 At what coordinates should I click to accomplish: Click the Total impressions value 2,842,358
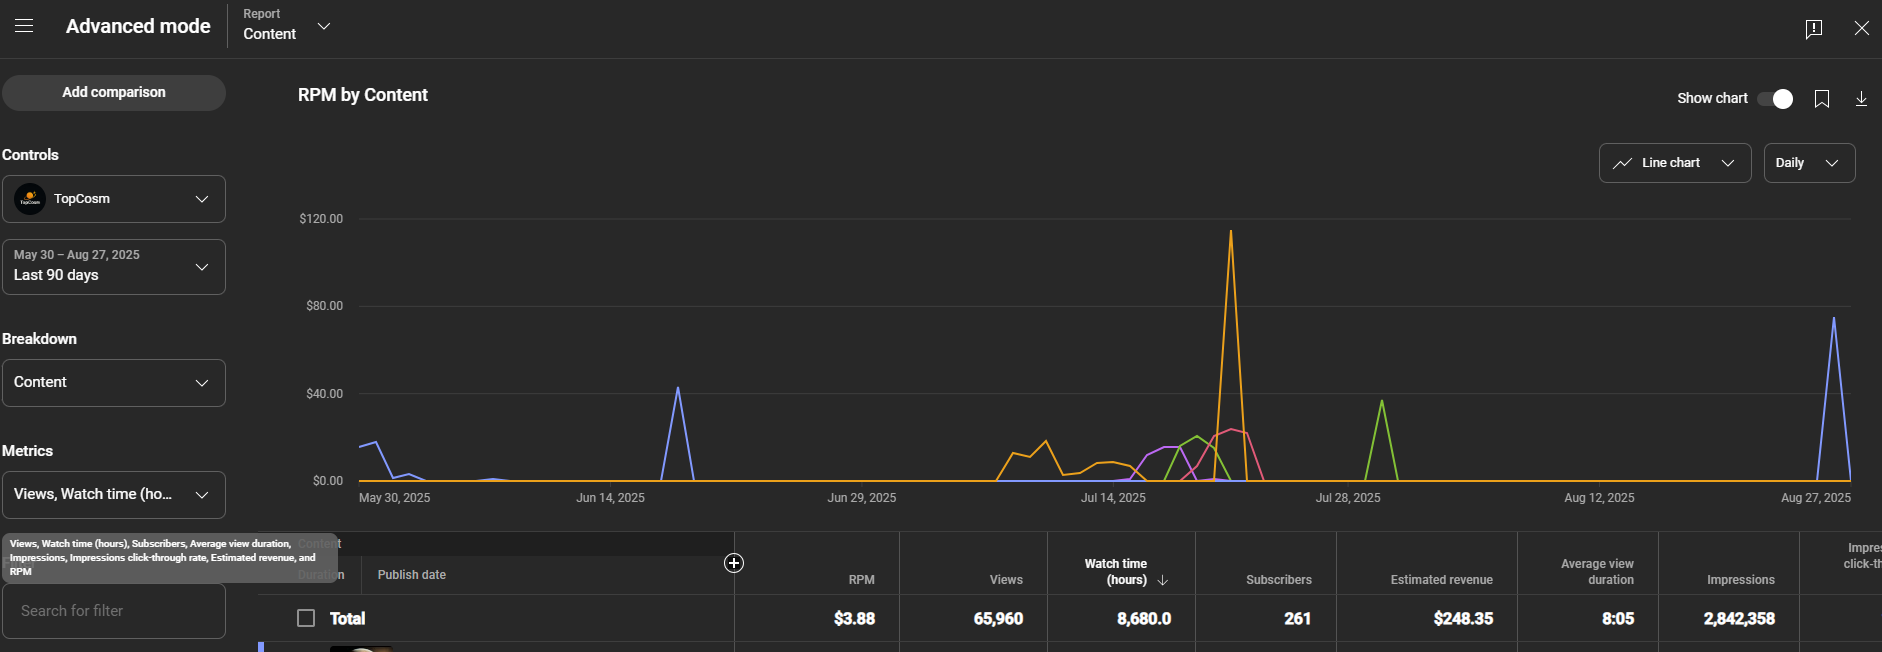pos(1739,619)
